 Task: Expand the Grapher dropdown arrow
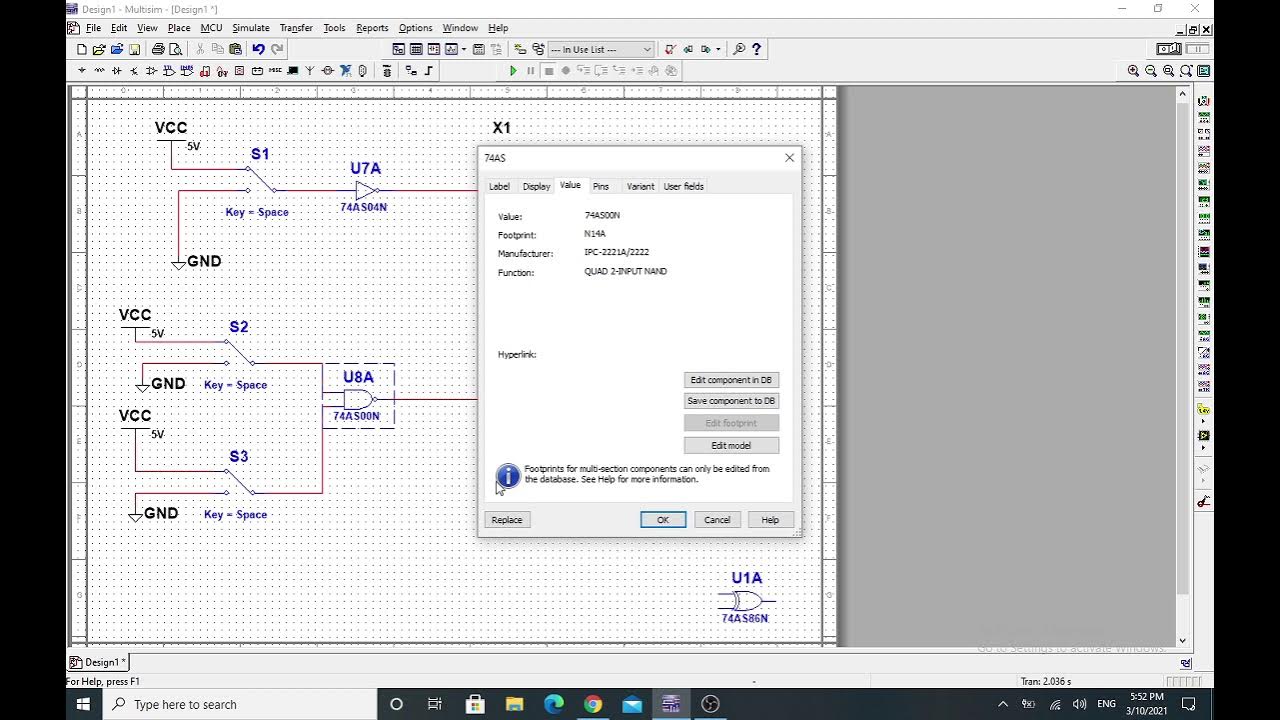click(x=464, y=49)
